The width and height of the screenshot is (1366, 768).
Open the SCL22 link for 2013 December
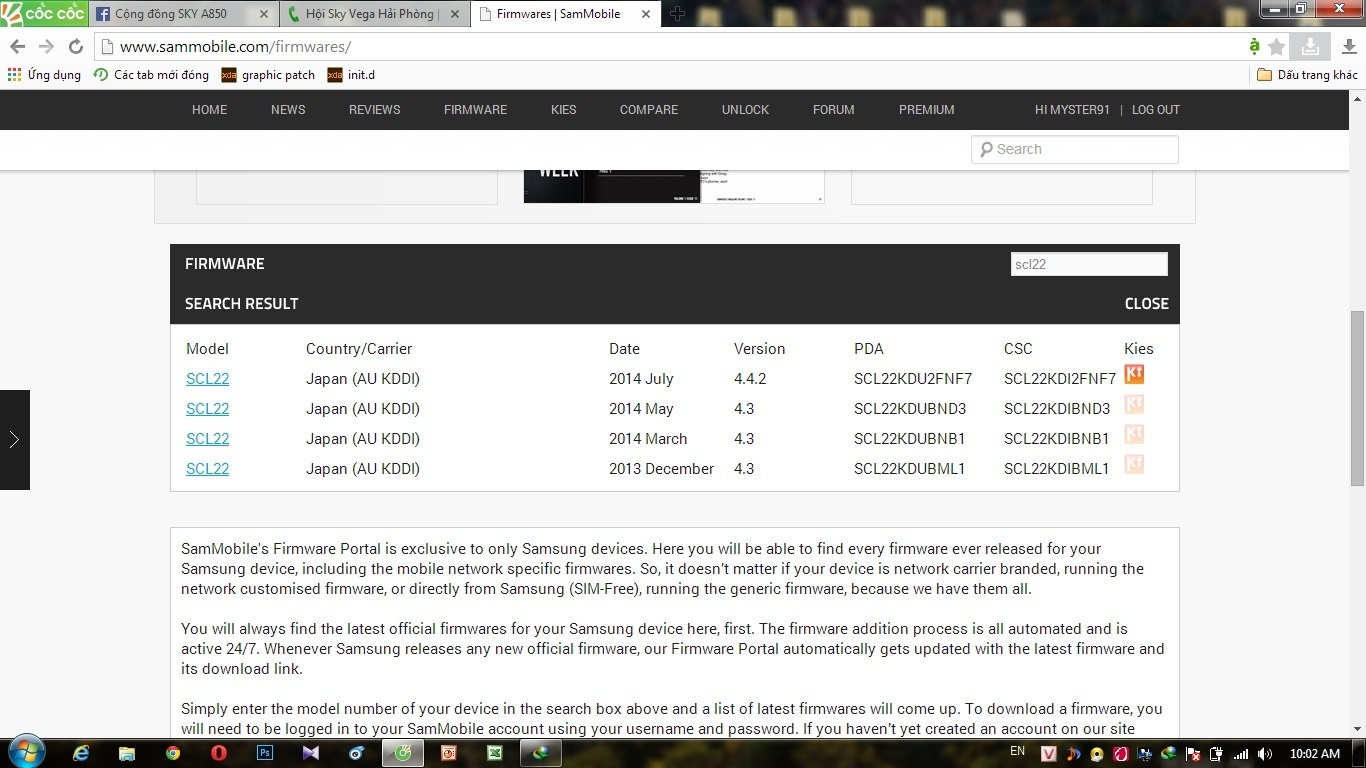coord(207,469)
